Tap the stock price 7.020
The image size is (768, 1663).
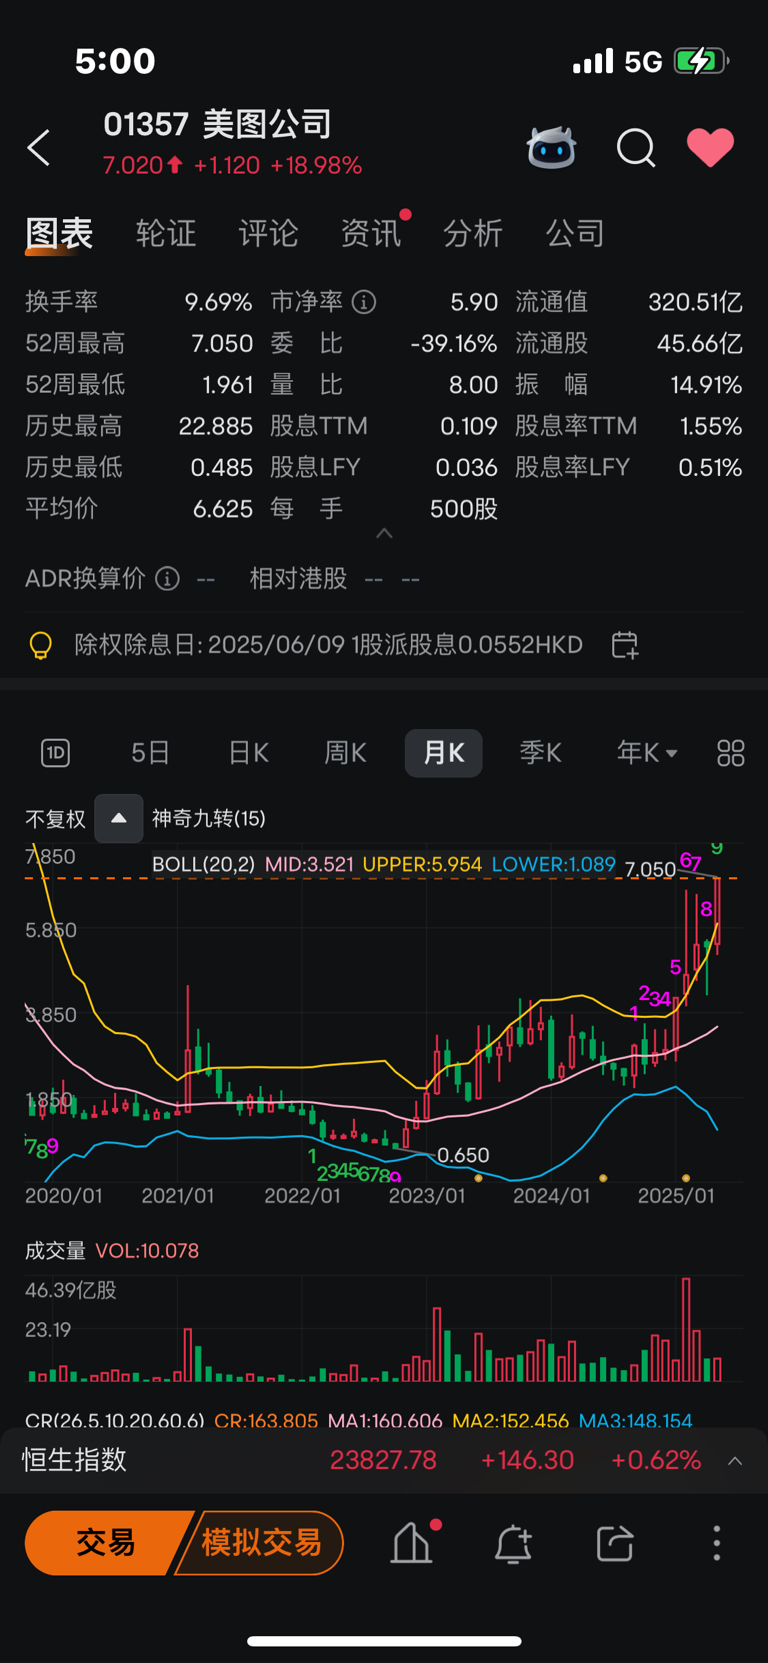click(x=133, y=165)
